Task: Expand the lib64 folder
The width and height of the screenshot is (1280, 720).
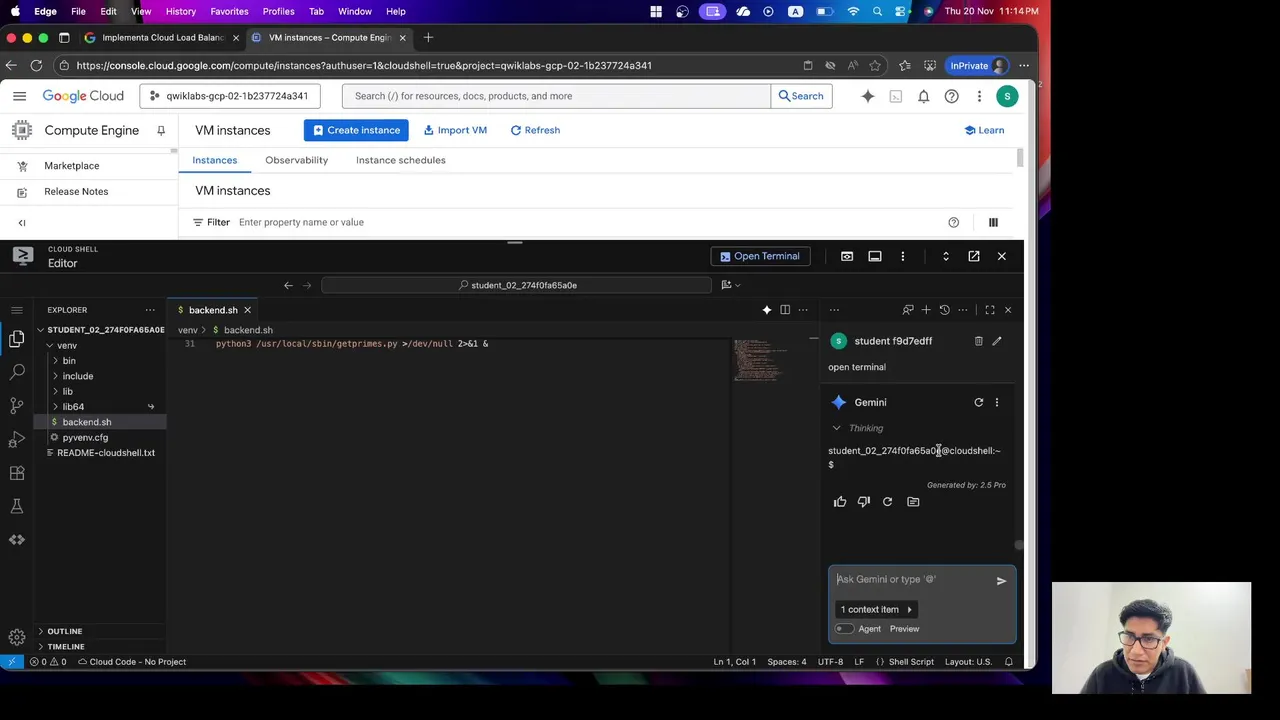Action: coord(73,407)
